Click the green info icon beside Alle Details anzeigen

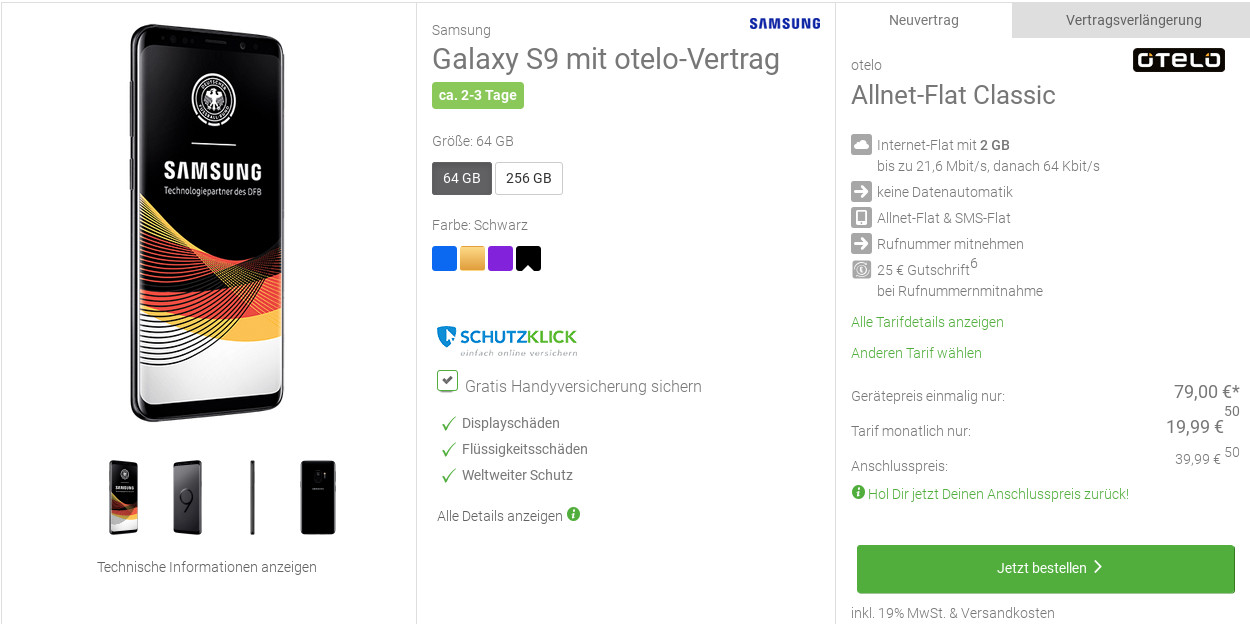point(572,514)
